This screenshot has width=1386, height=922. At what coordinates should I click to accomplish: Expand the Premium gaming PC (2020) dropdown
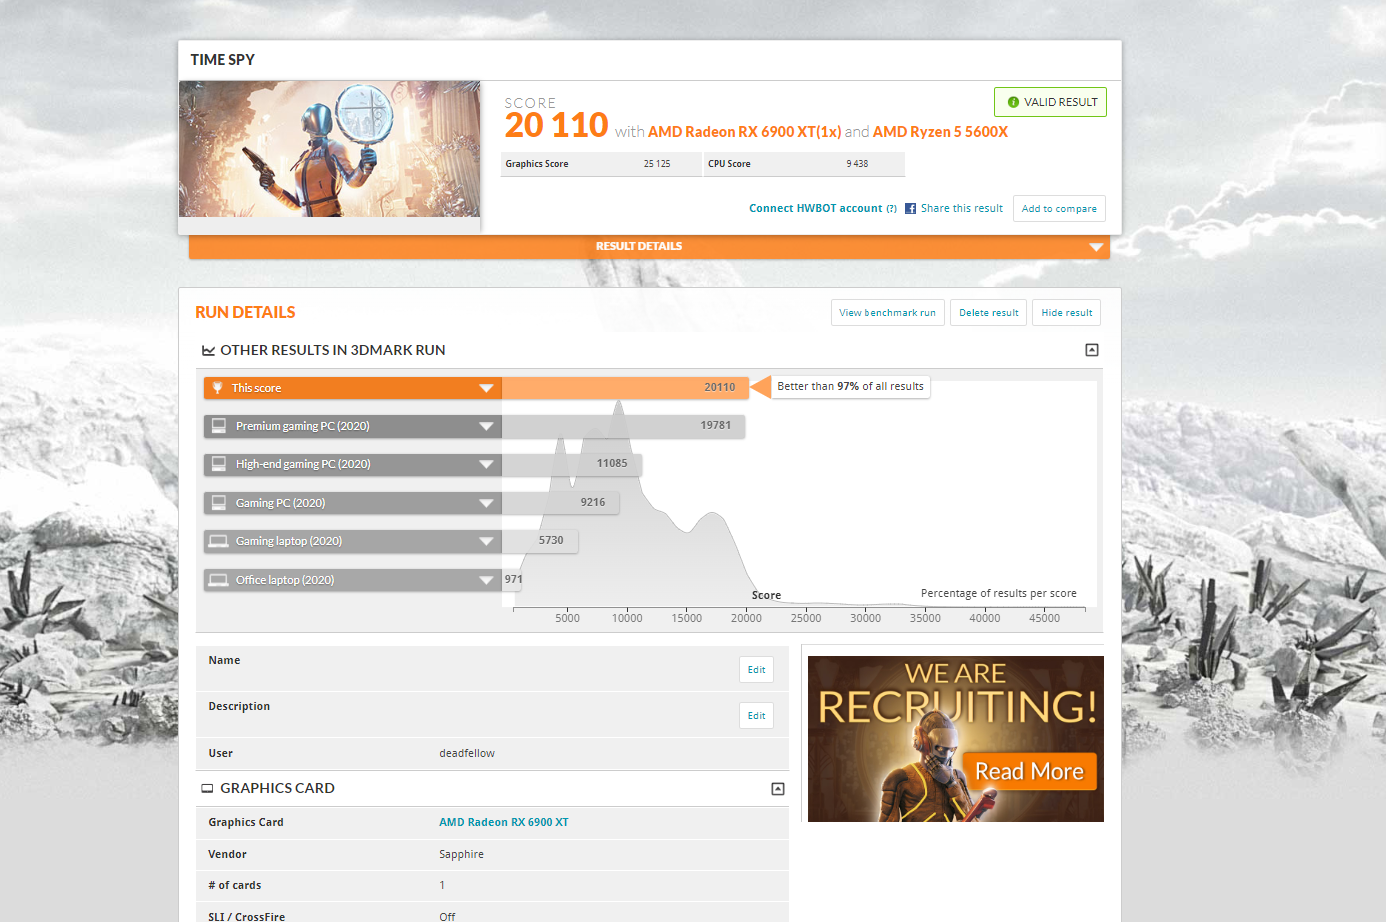(486, 426)
